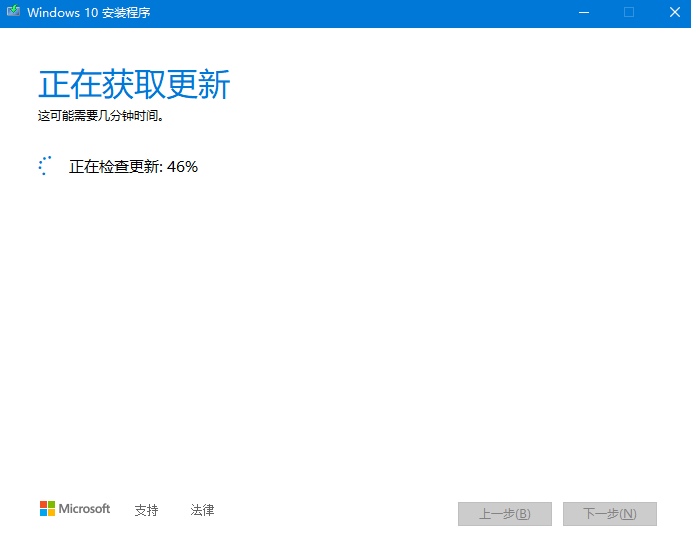The width and height of the screenshot is (691, 545).
Task: Click the spinning loading indicator
Action: 44,166
